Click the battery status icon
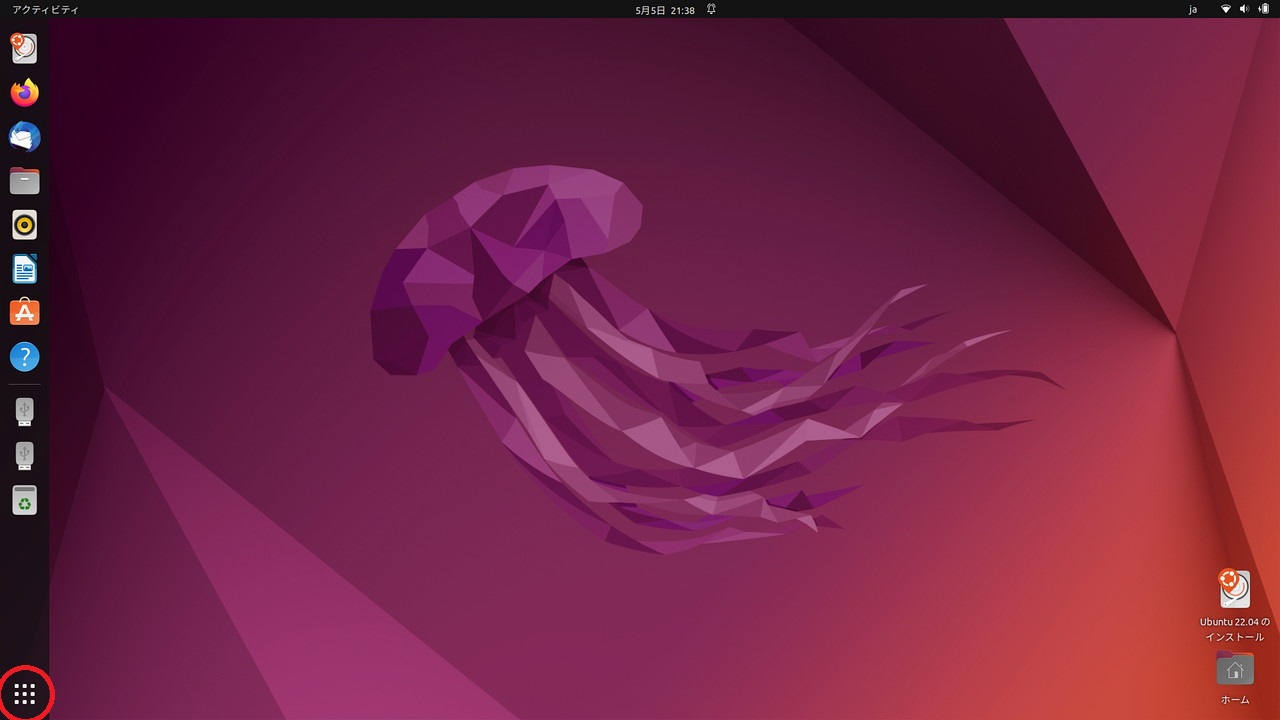The image size is (1280, 720). (x=1263, y=9)
